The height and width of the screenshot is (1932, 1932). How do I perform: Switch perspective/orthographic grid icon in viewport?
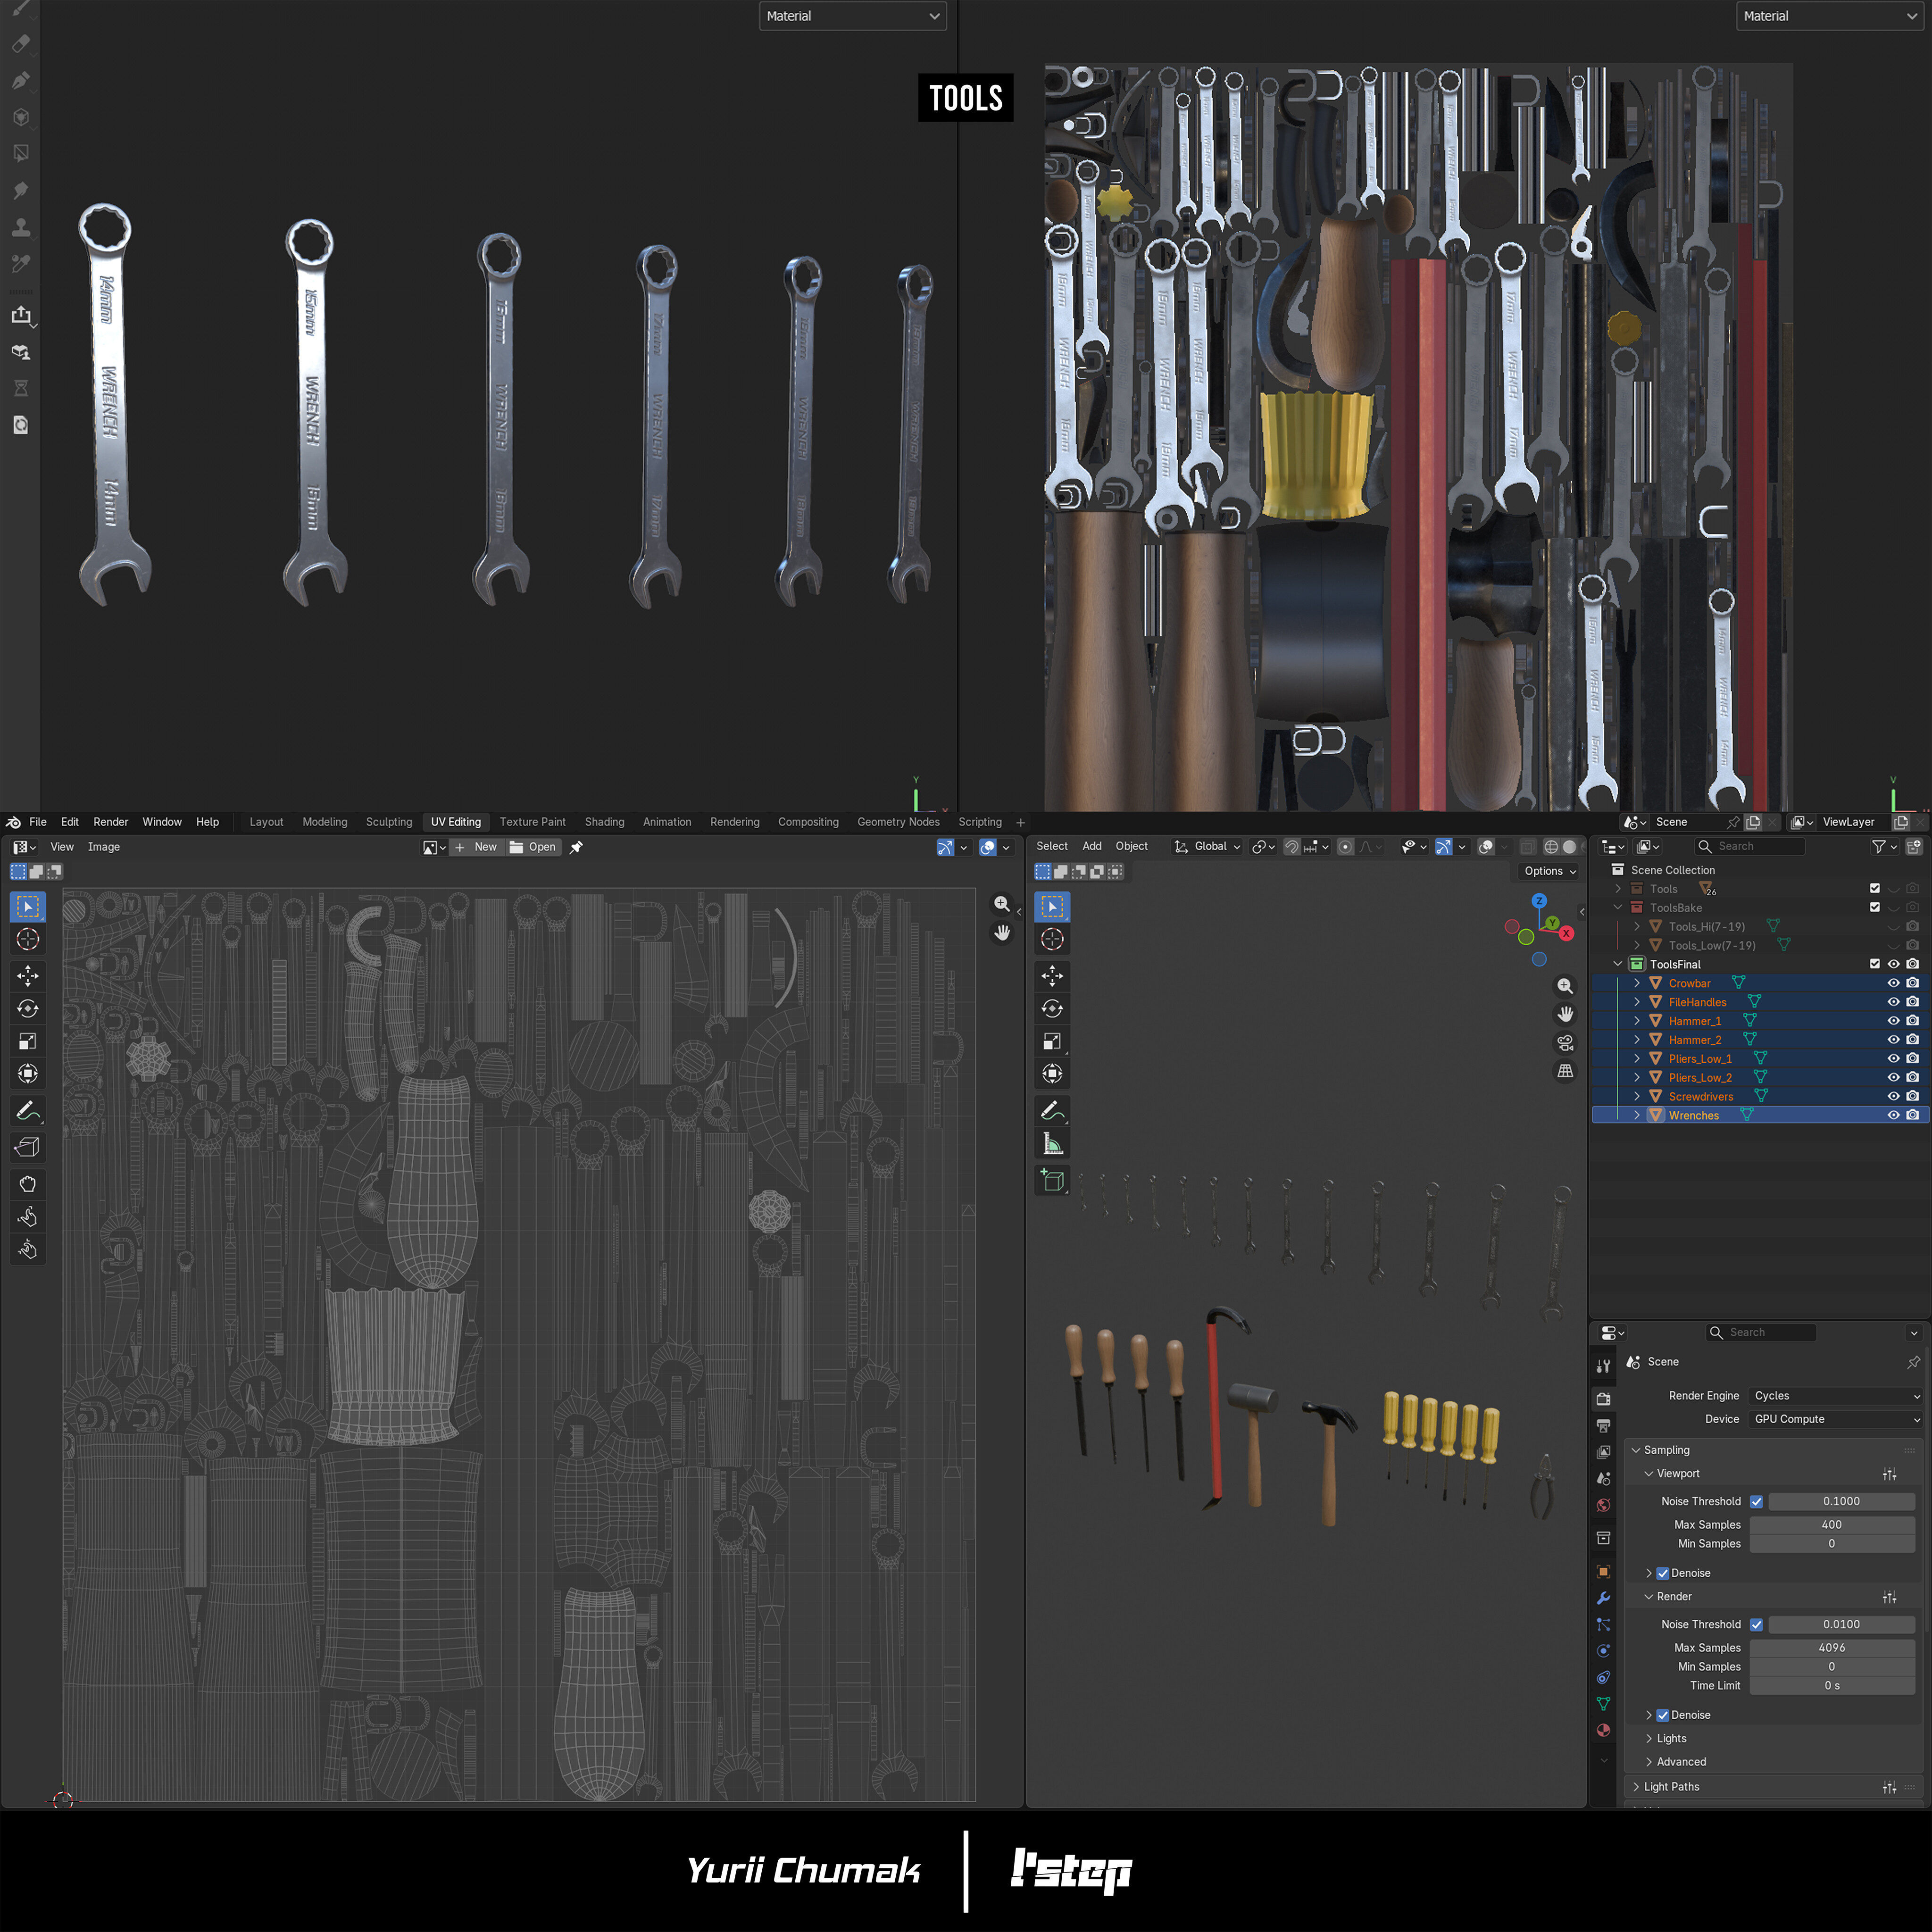[x=1565, y=1071]
